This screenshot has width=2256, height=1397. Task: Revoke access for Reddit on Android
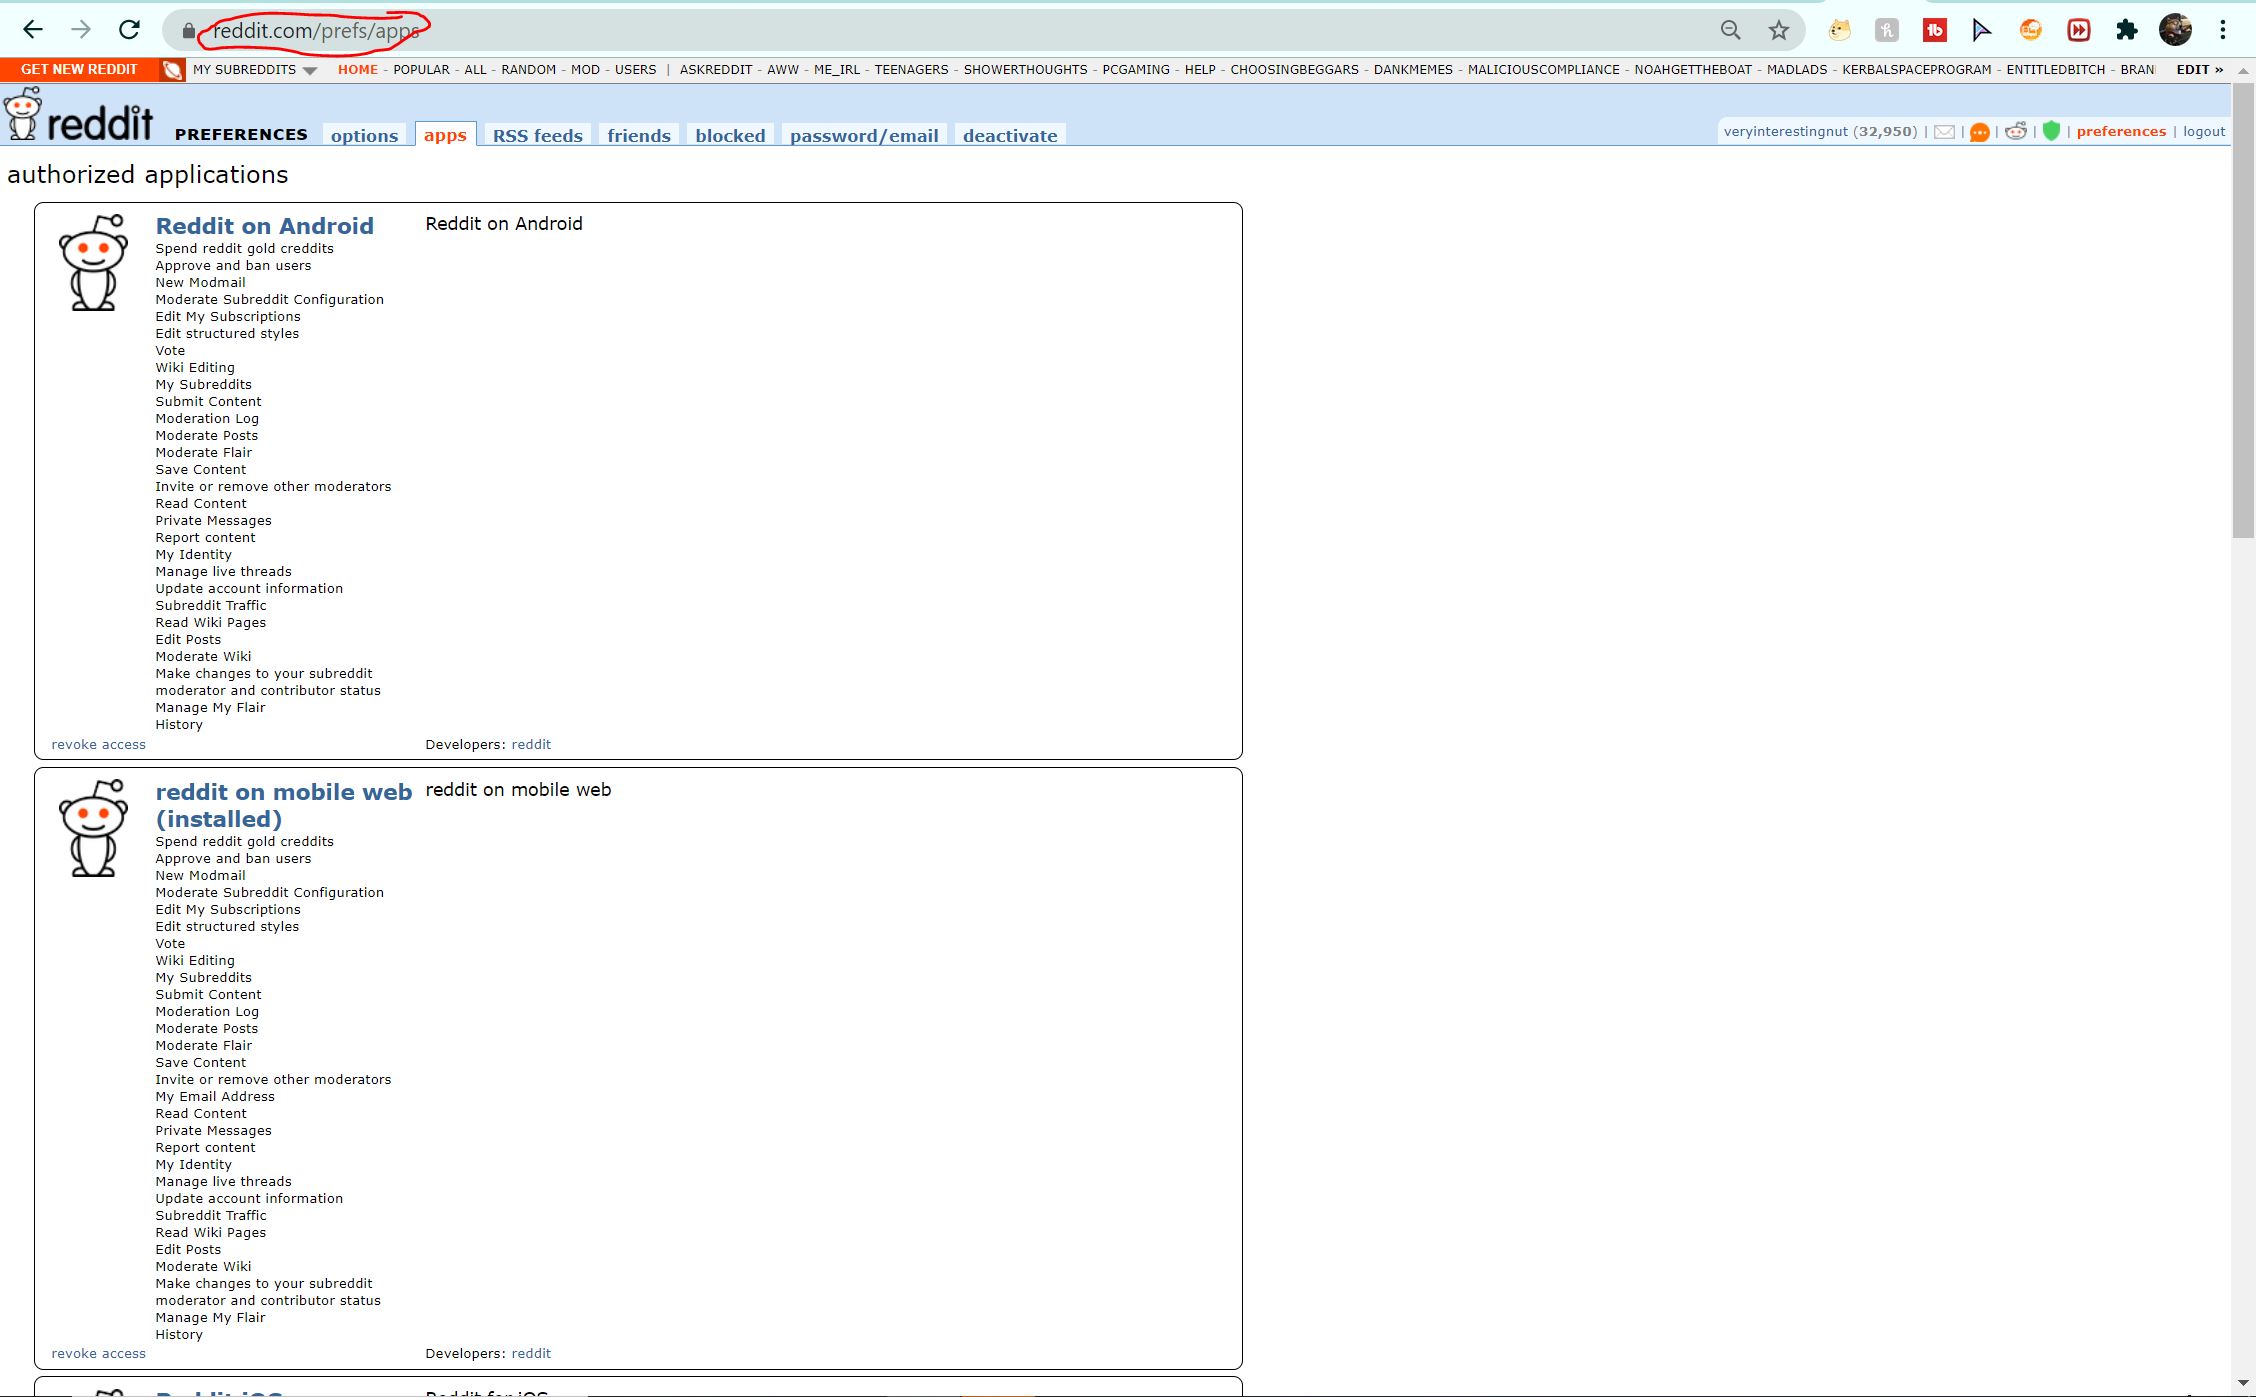coord(98,745)
